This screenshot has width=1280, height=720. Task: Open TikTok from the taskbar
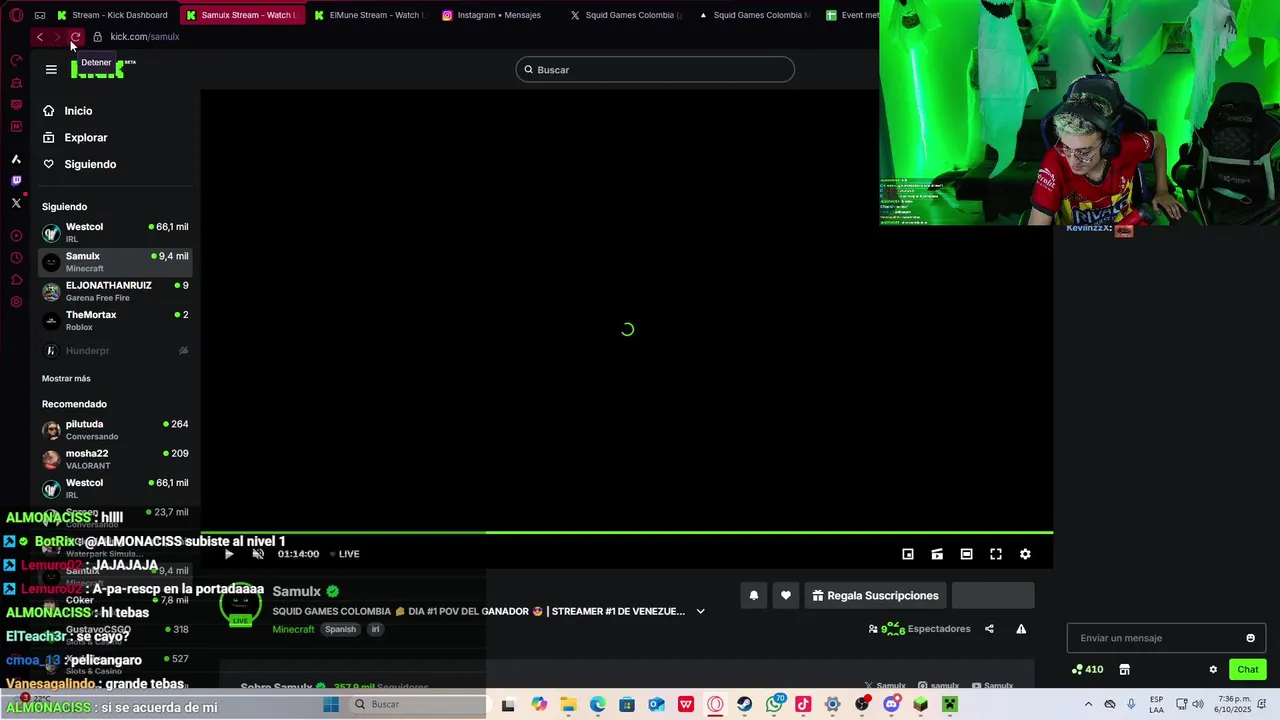pyautogui.click(x=803, y=705)
